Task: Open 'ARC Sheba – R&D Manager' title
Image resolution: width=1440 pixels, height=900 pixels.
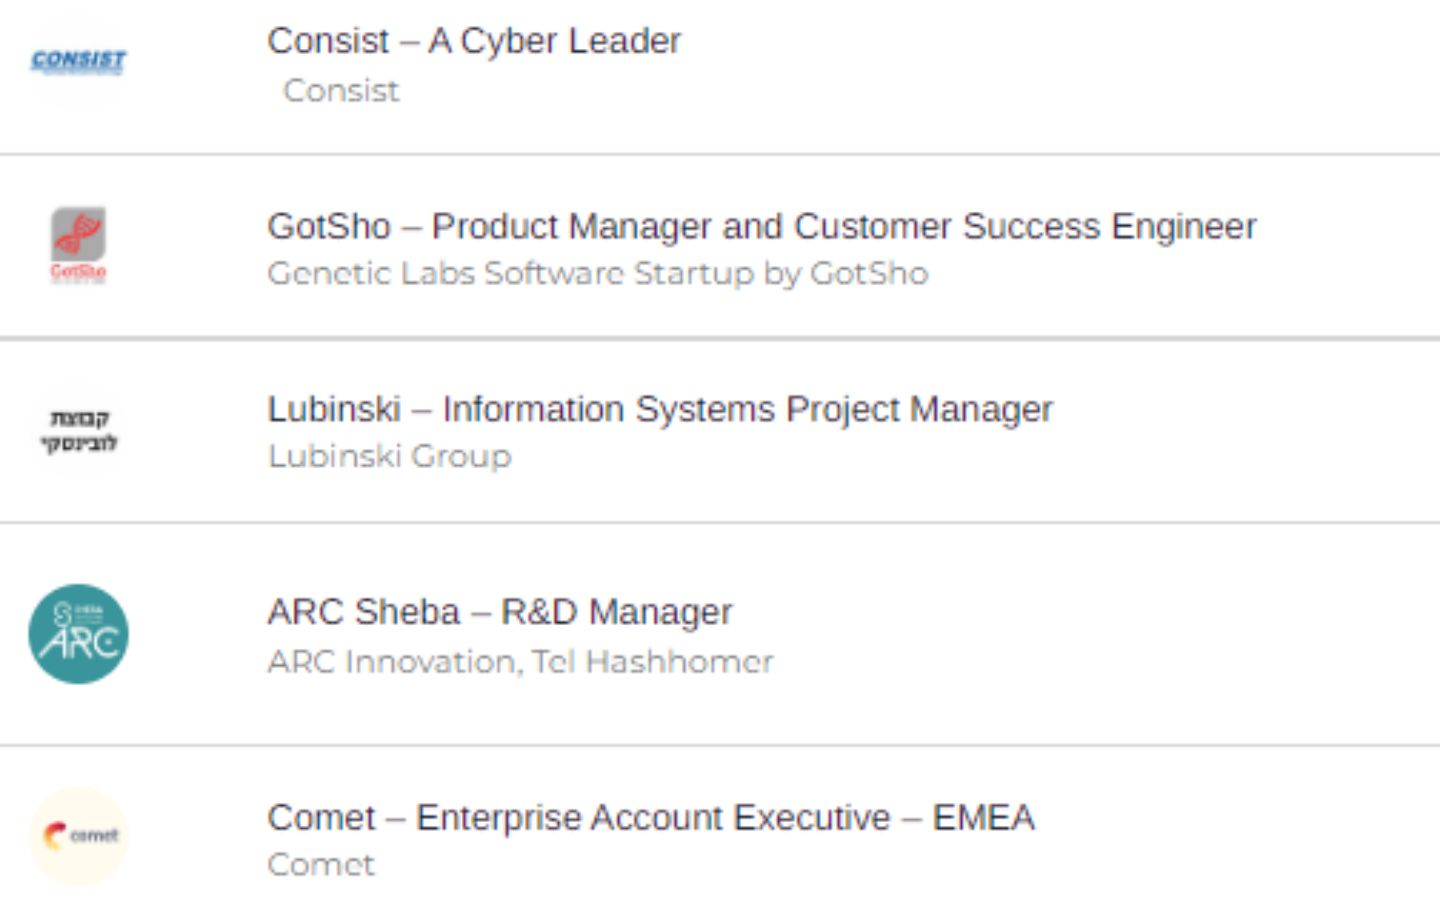Action: [500, 611]
